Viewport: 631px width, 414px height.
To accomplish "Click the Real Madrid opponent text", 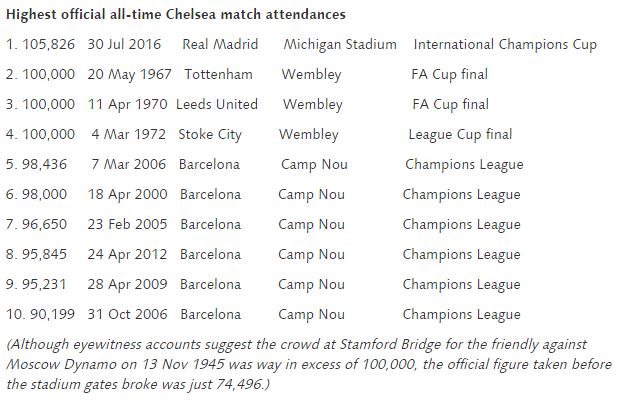I will click(x=220, y=44).
